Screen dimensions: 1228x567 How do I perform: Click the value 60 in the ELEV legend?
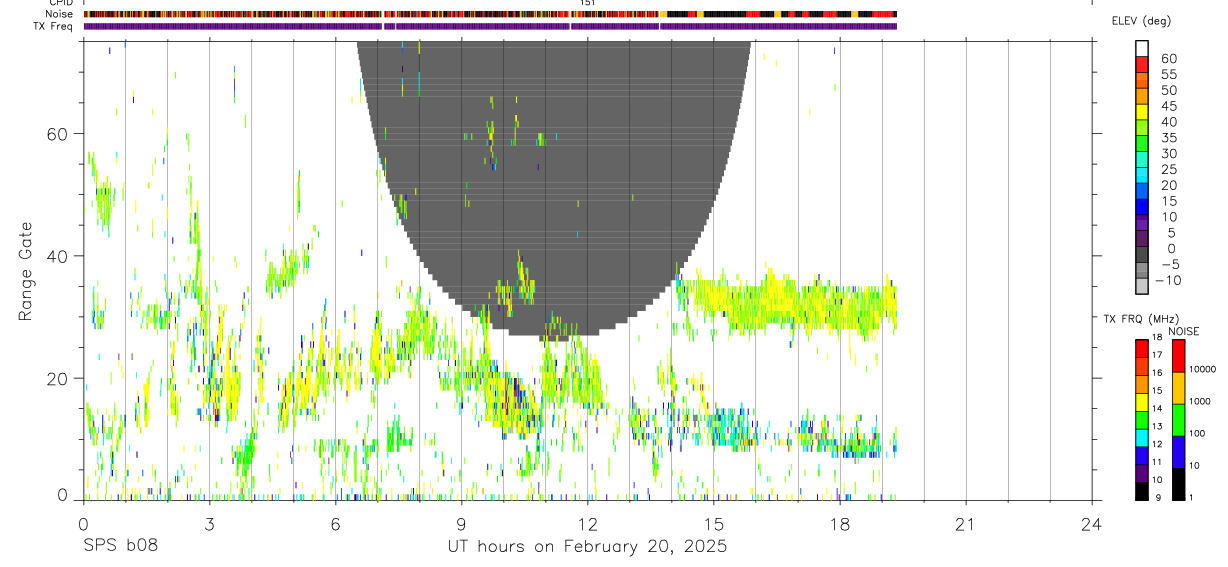[1168, 59]
